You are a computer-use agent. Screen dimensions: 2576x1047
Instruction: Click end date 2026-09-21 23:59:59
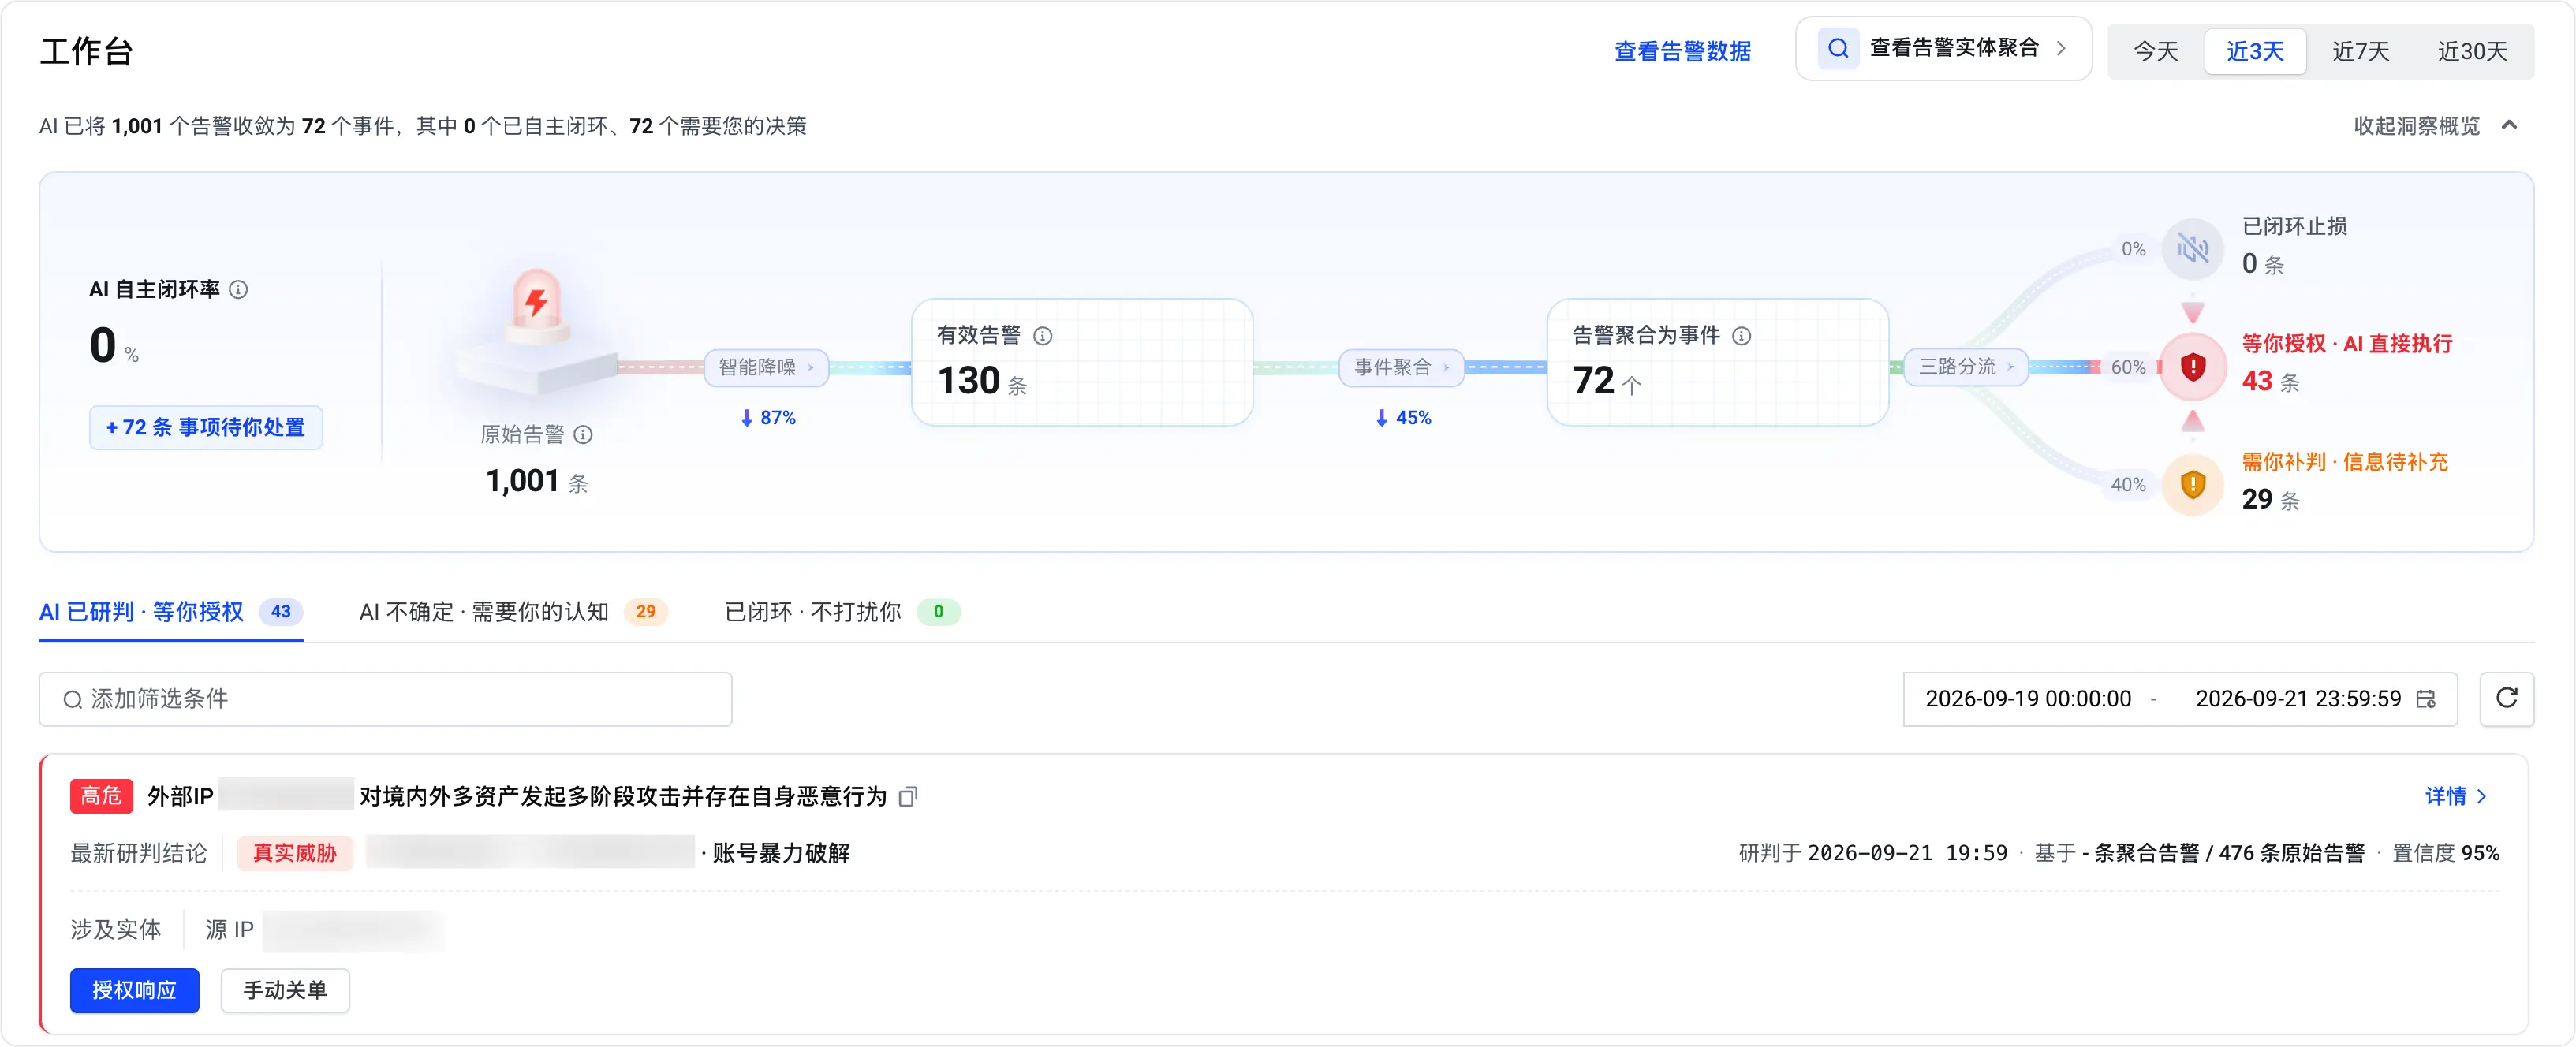point(2298,699)
